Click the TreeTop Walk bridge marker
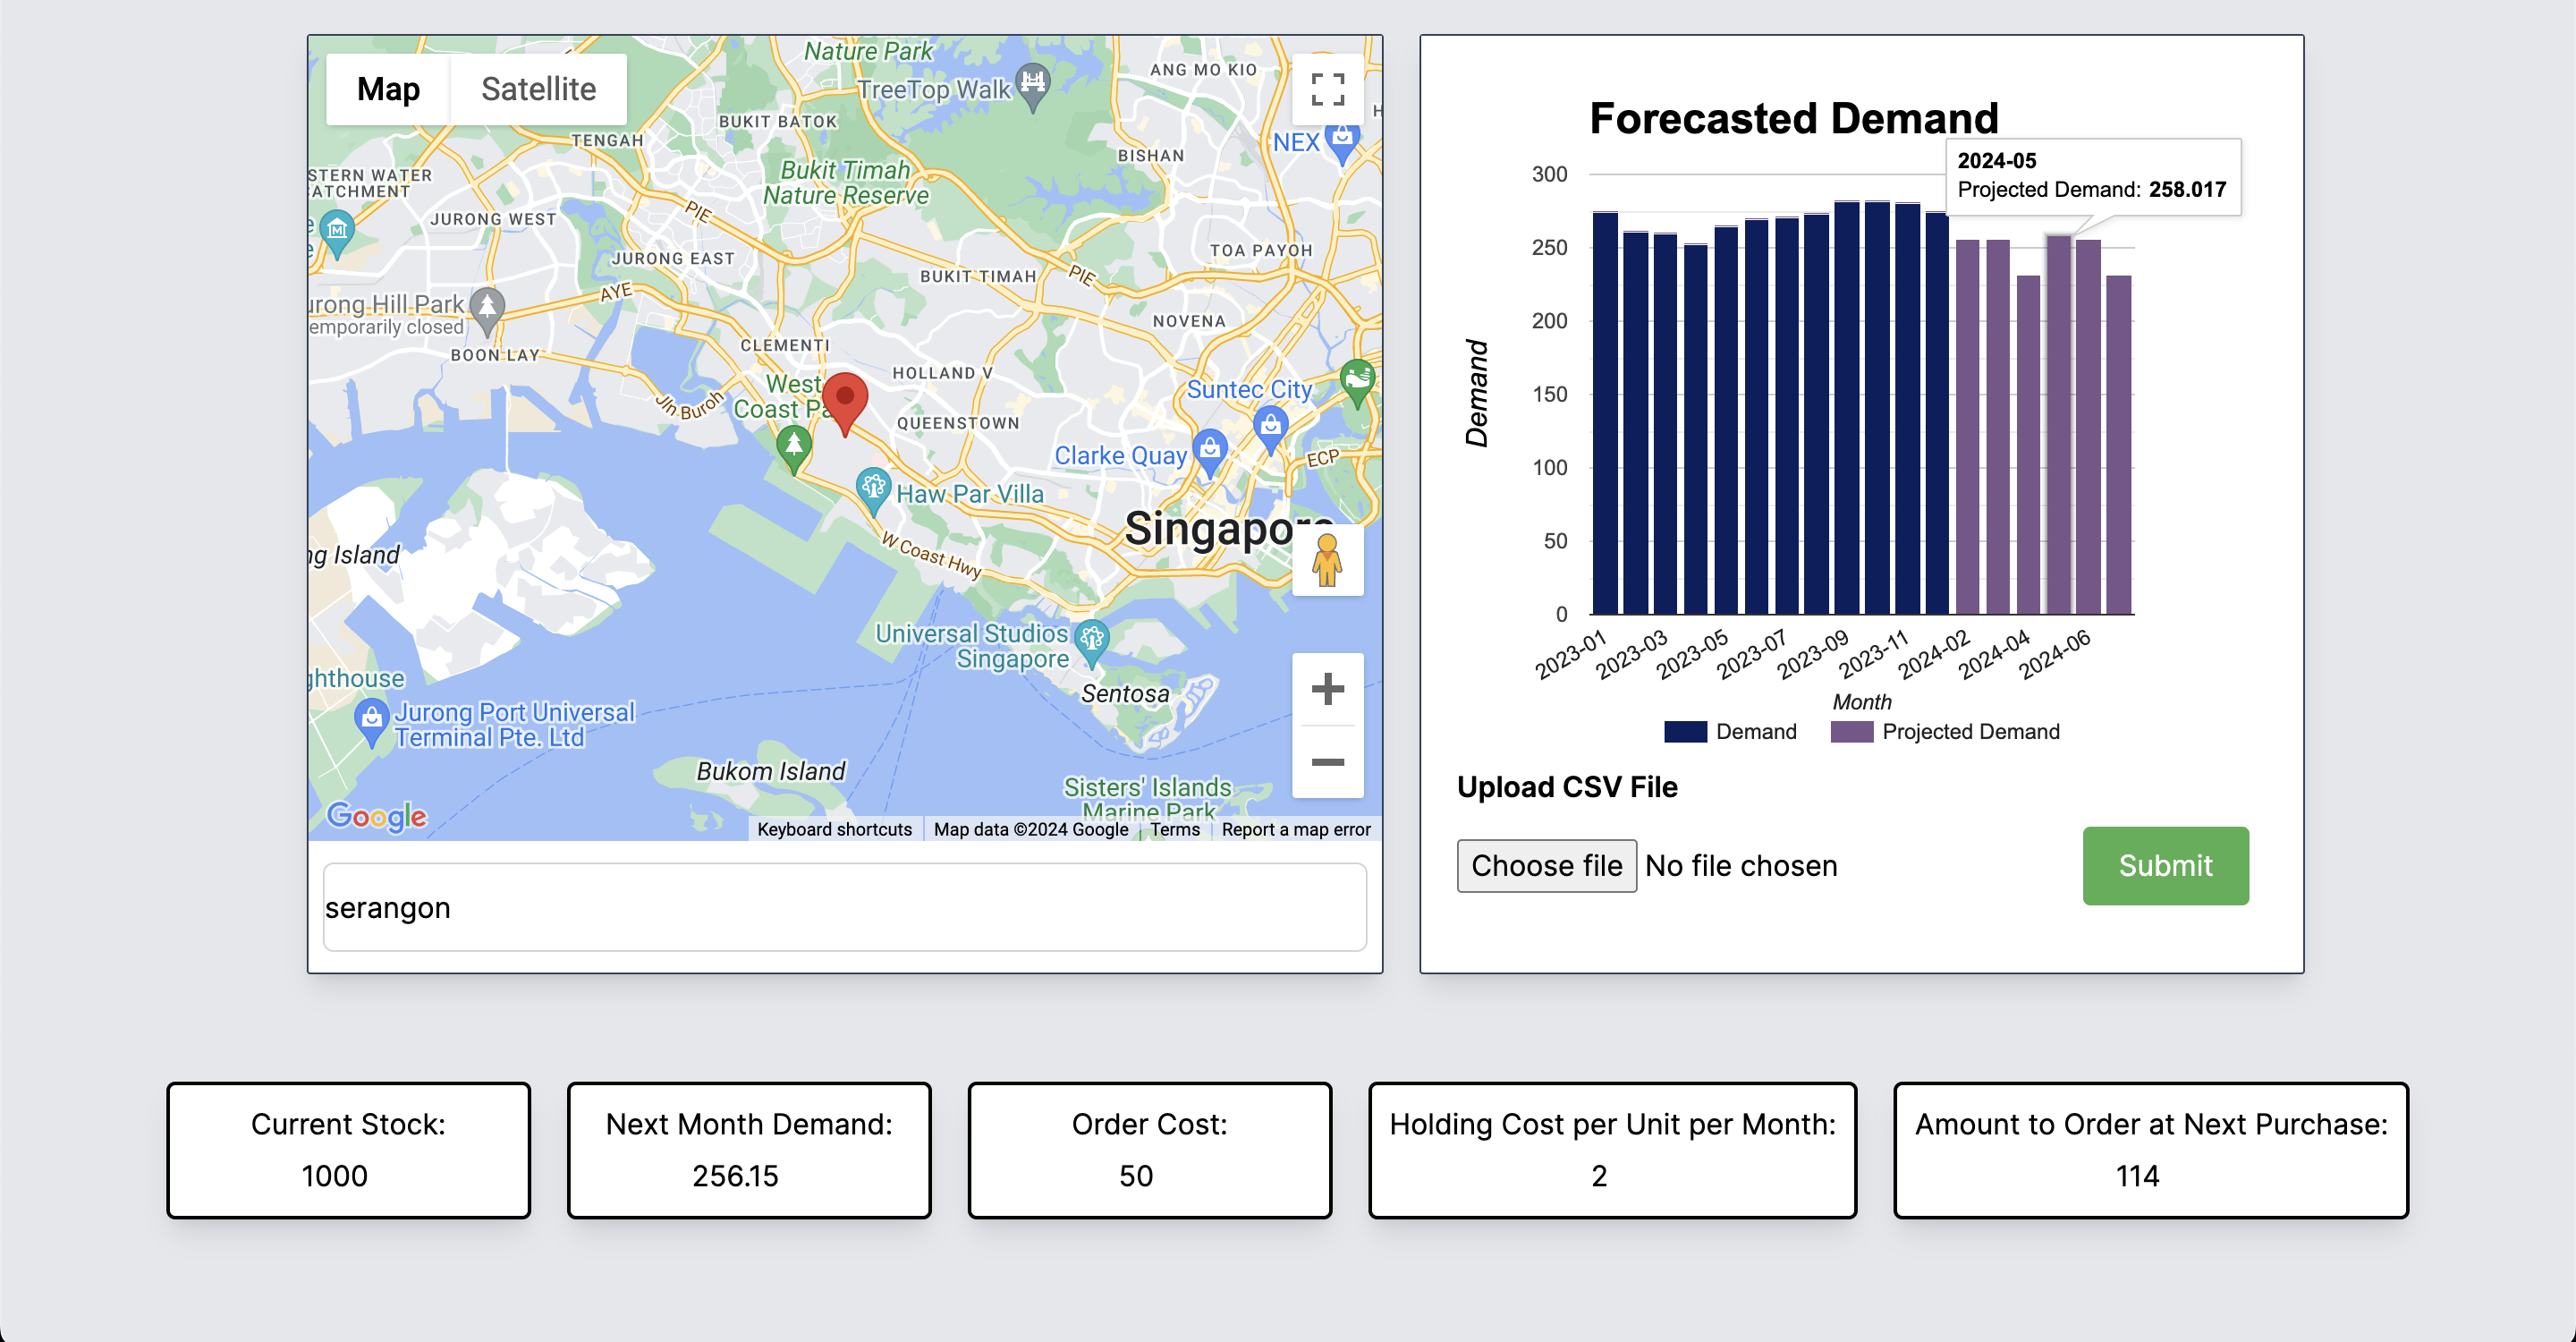The height and width of the screenshot is (1342, 2576). tap(1033, 83)
